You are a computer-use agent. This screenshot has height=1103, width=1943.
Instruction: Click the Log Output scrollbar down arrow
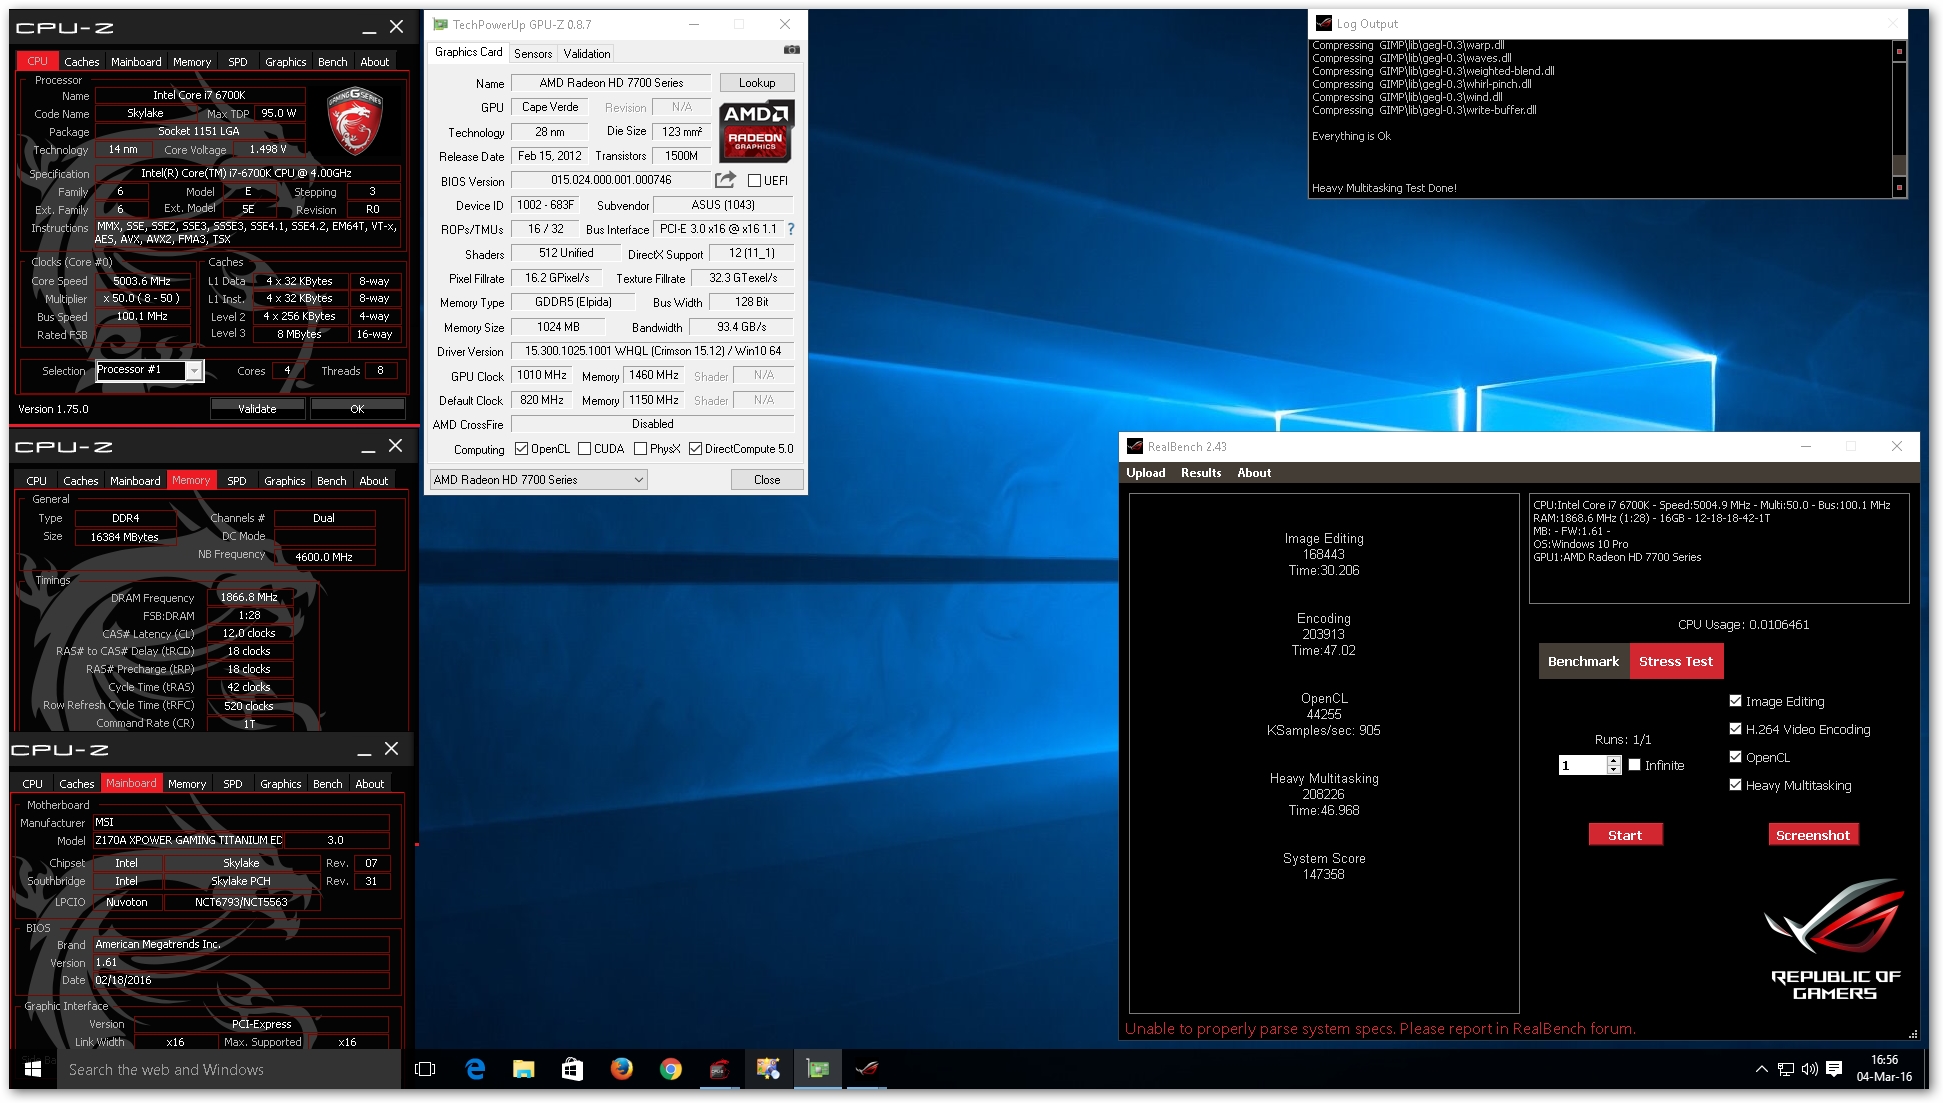(1899, 187)
